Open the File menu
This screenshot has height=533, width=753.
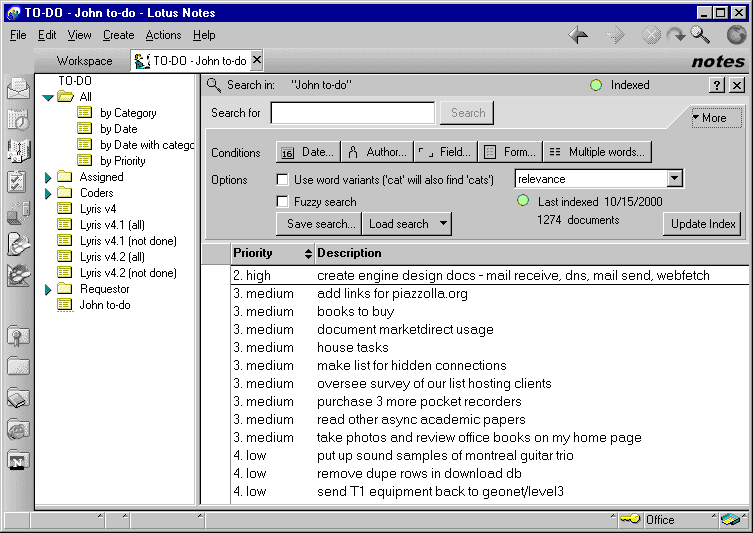pos(18,35)
